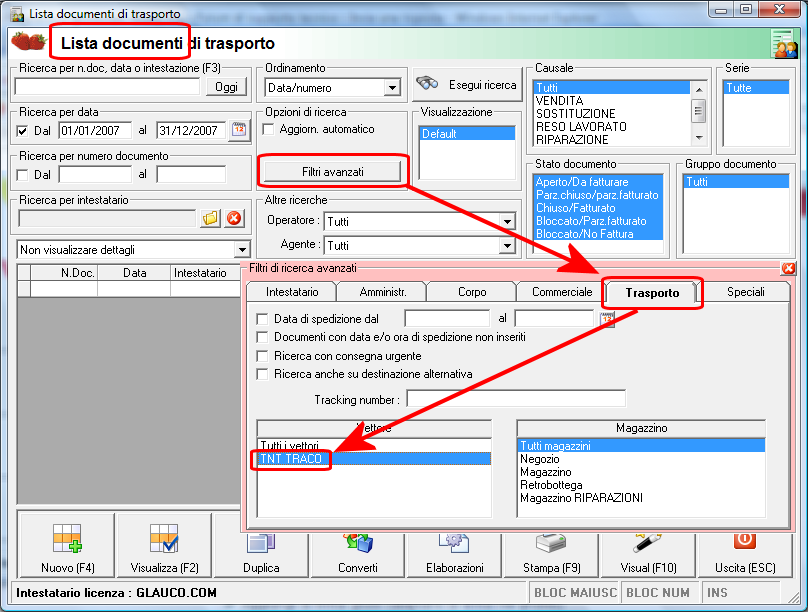
Task: Click Data di spedizione start date field
Action: [x=447, y=318]
